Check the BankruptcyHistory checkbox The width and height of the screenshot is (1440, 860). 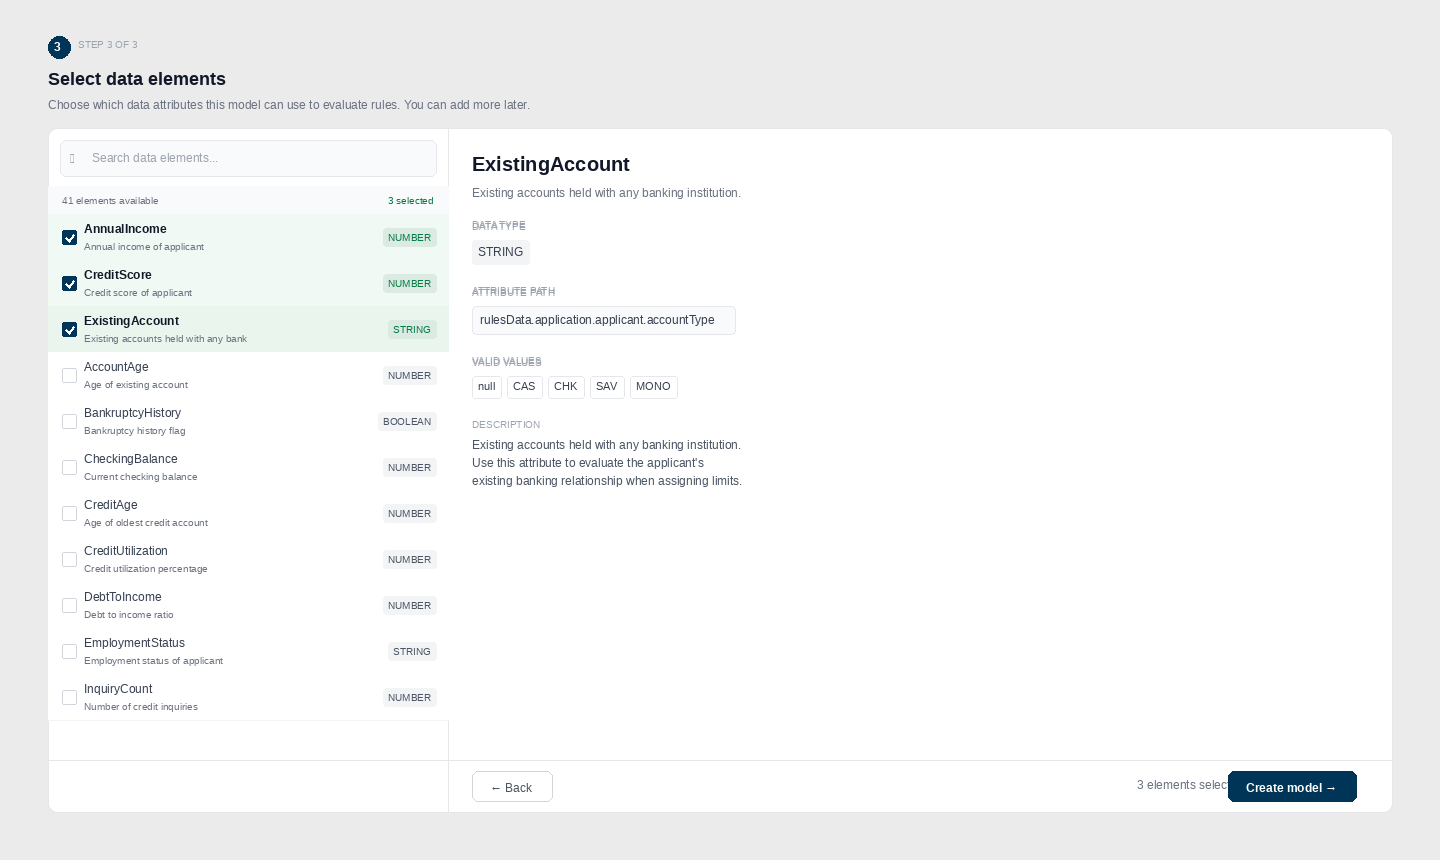[69, 421]
